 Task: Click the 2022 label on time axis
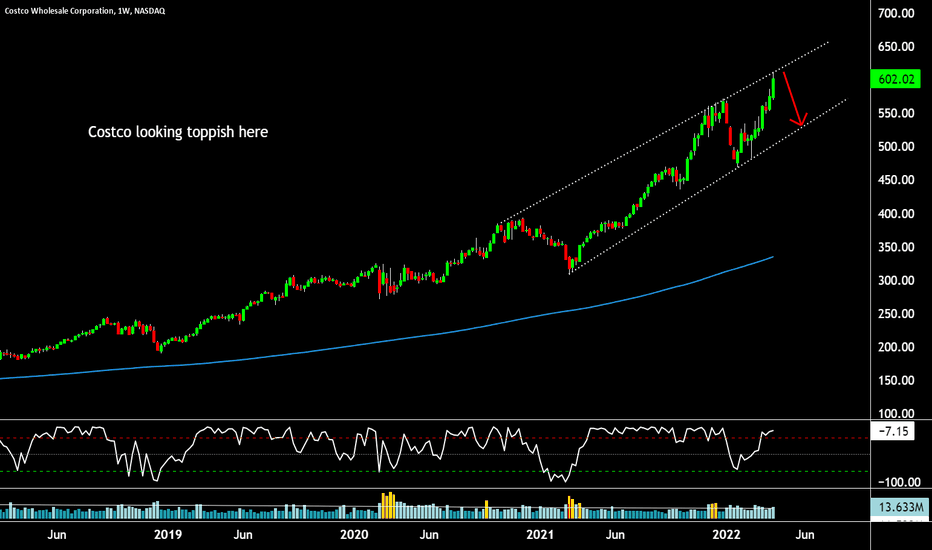tap(726, 535)
